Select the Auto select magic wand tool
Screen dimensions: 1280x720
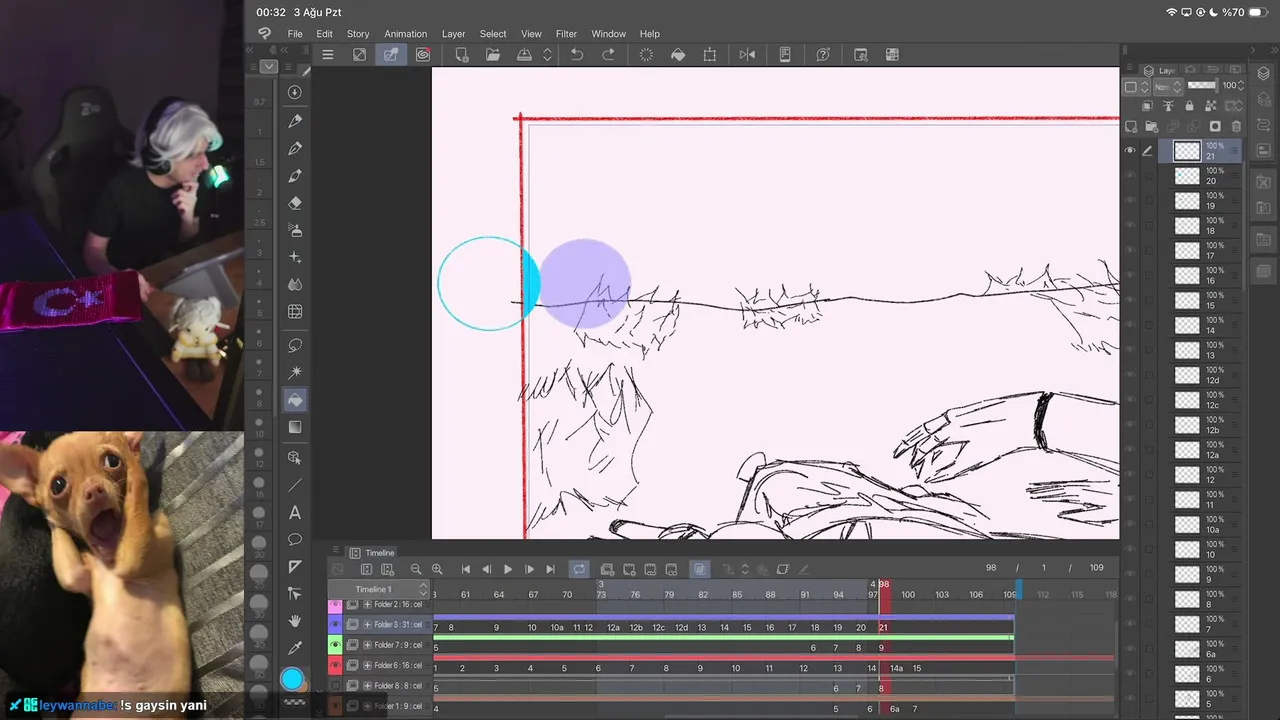click(295, 372)
